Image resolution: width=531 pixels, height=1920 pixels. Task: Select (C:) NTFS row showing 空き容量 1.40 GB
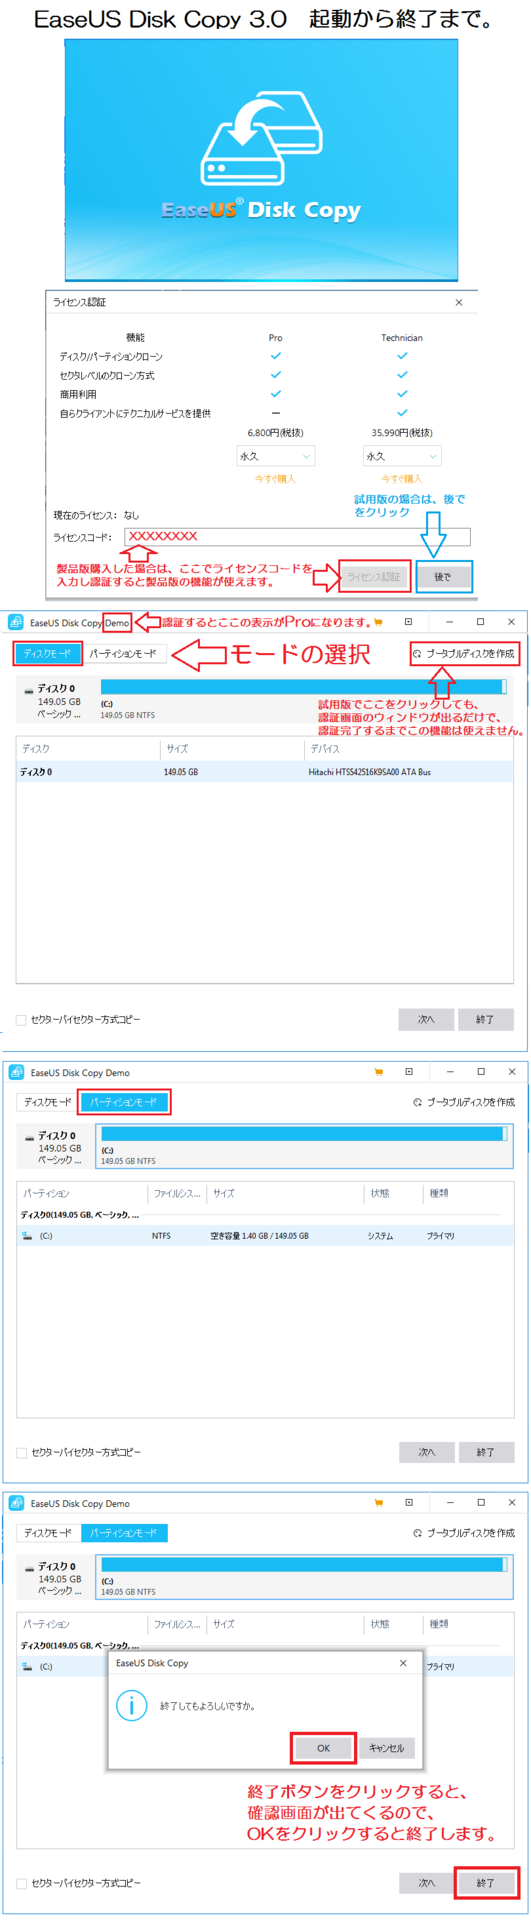265,1236
